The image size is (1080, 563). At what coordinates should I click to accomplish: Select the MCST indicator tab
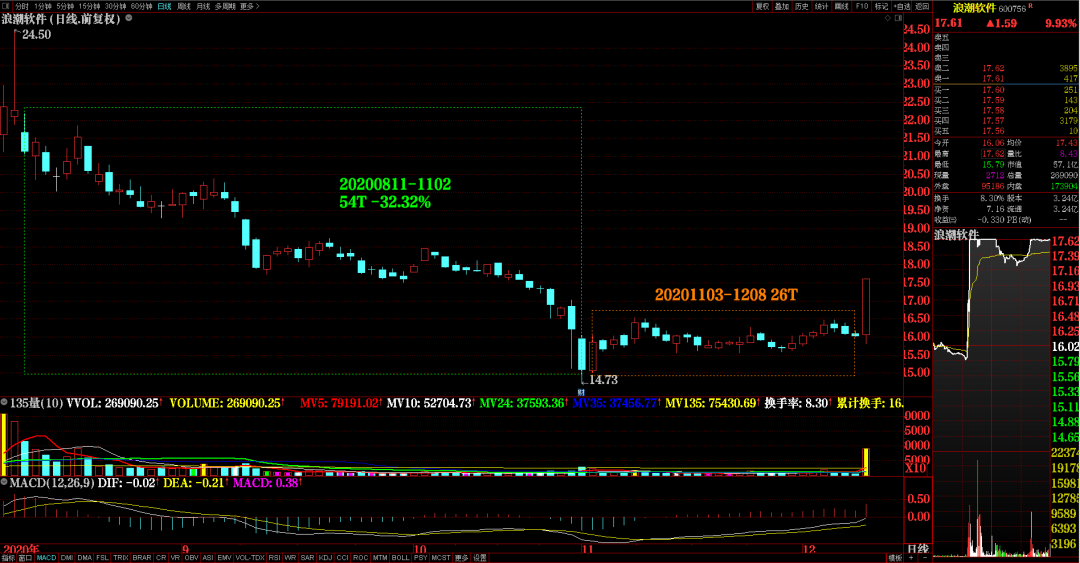[x=441, y=557]
